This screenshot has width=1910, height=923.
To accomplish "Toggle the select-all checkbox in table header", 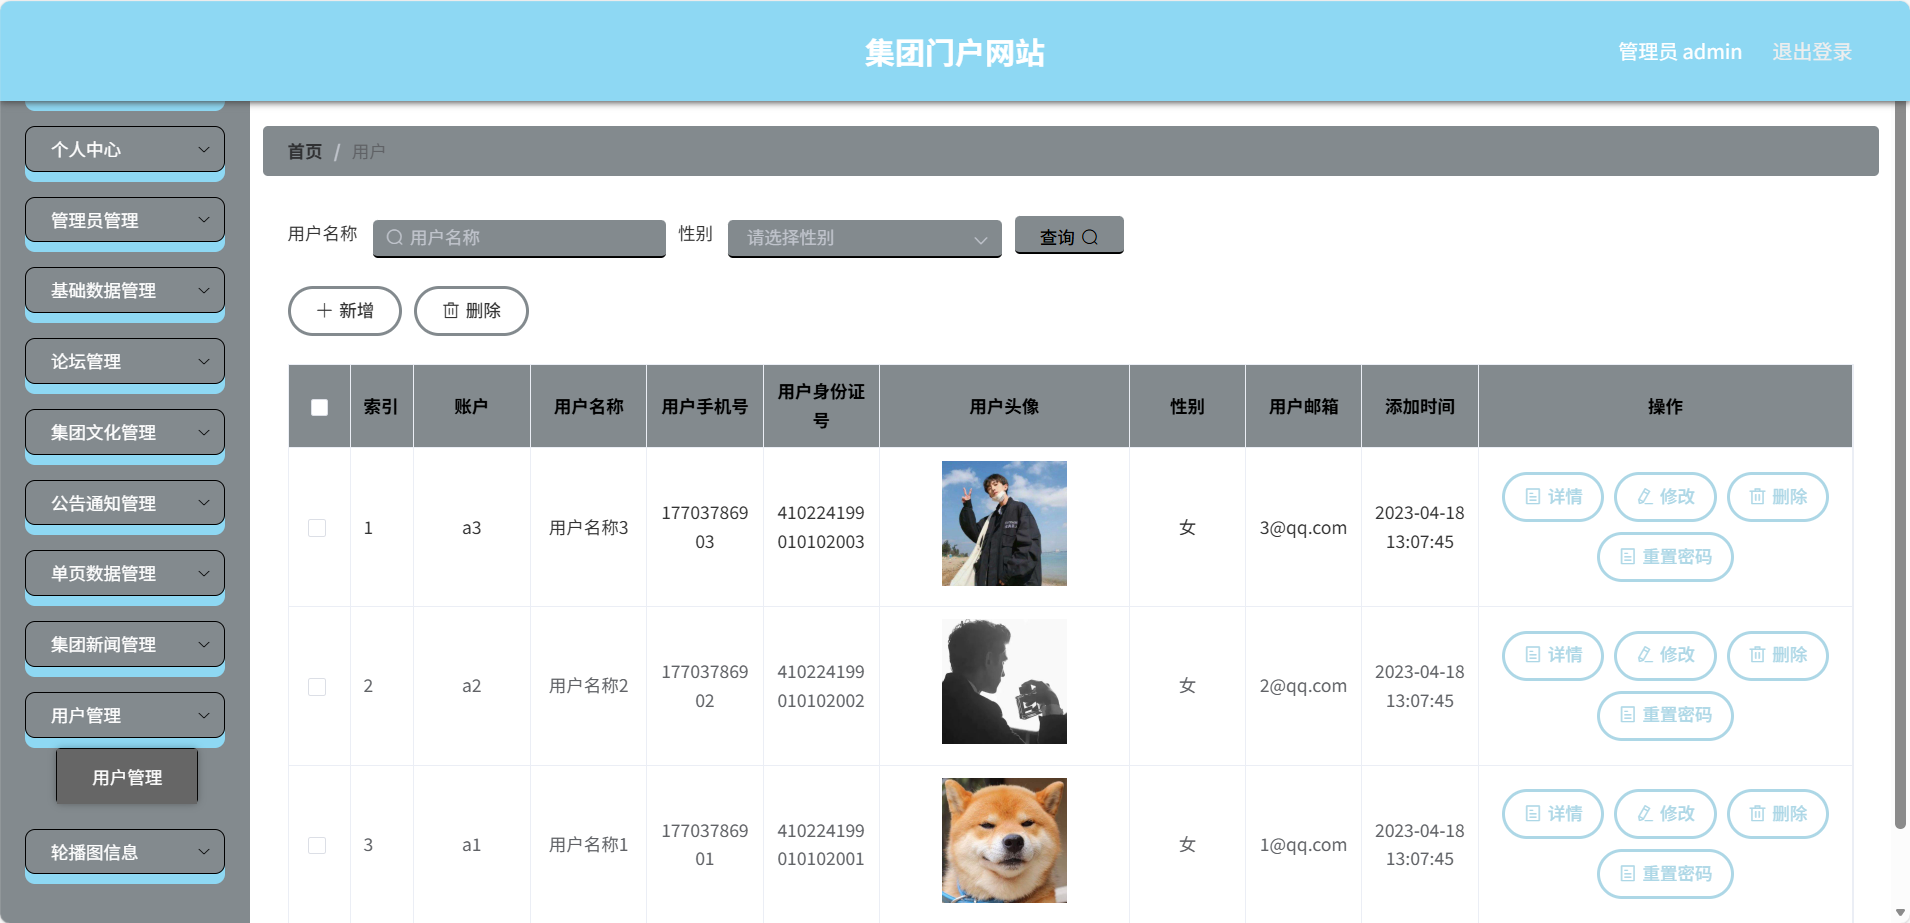I will click(320, 407).
